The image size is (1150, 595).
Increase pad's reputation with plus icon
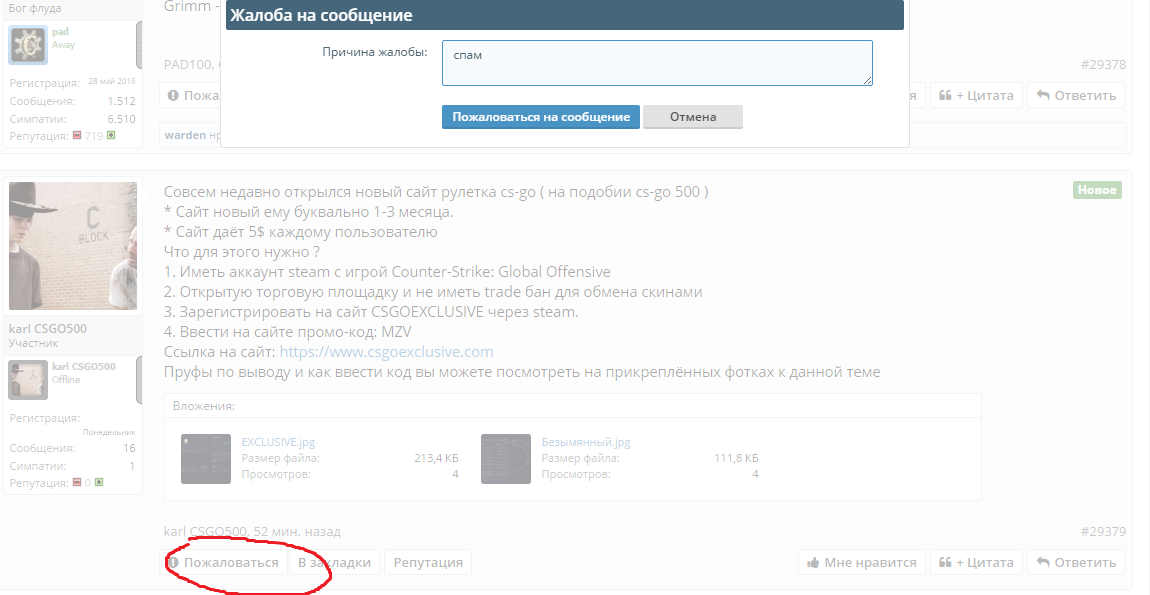click(111, 136)
